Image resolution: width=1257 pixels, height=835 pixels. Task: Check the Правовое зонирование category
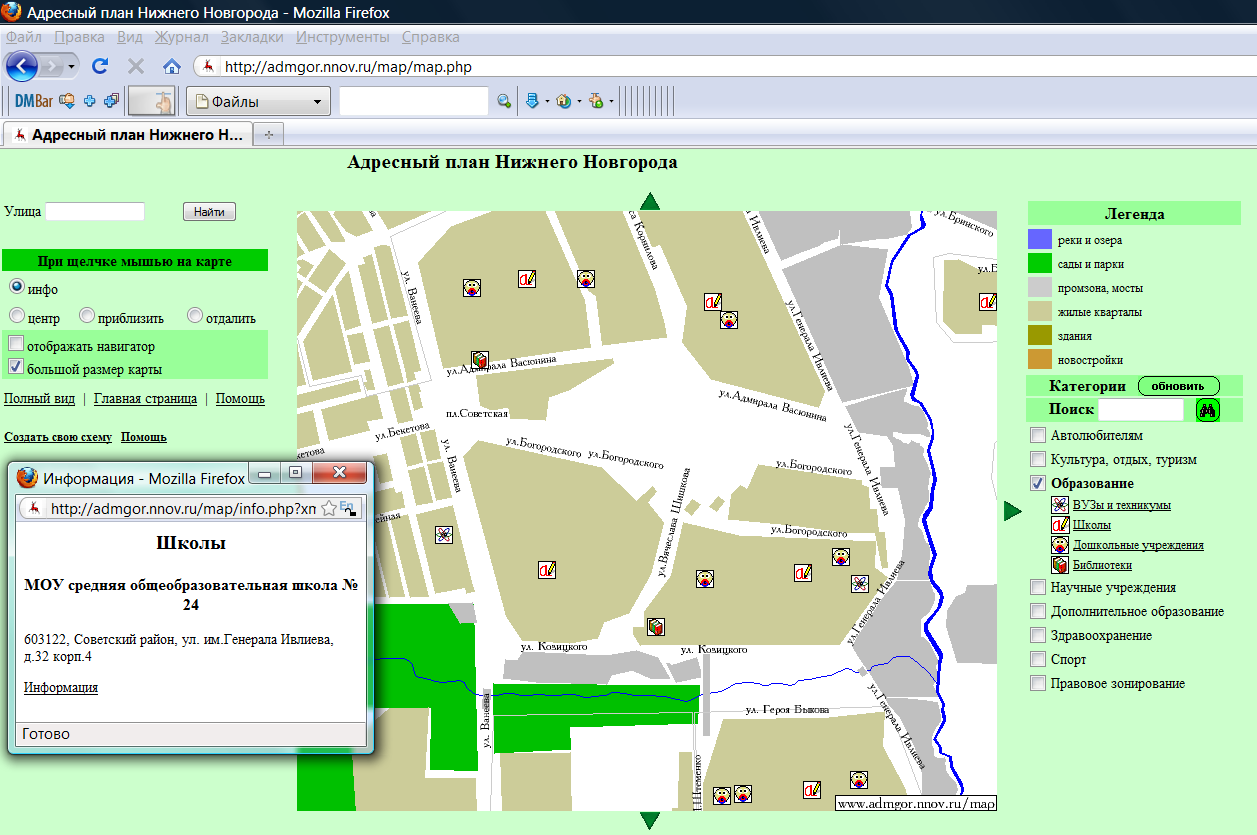coord(1038,683)
